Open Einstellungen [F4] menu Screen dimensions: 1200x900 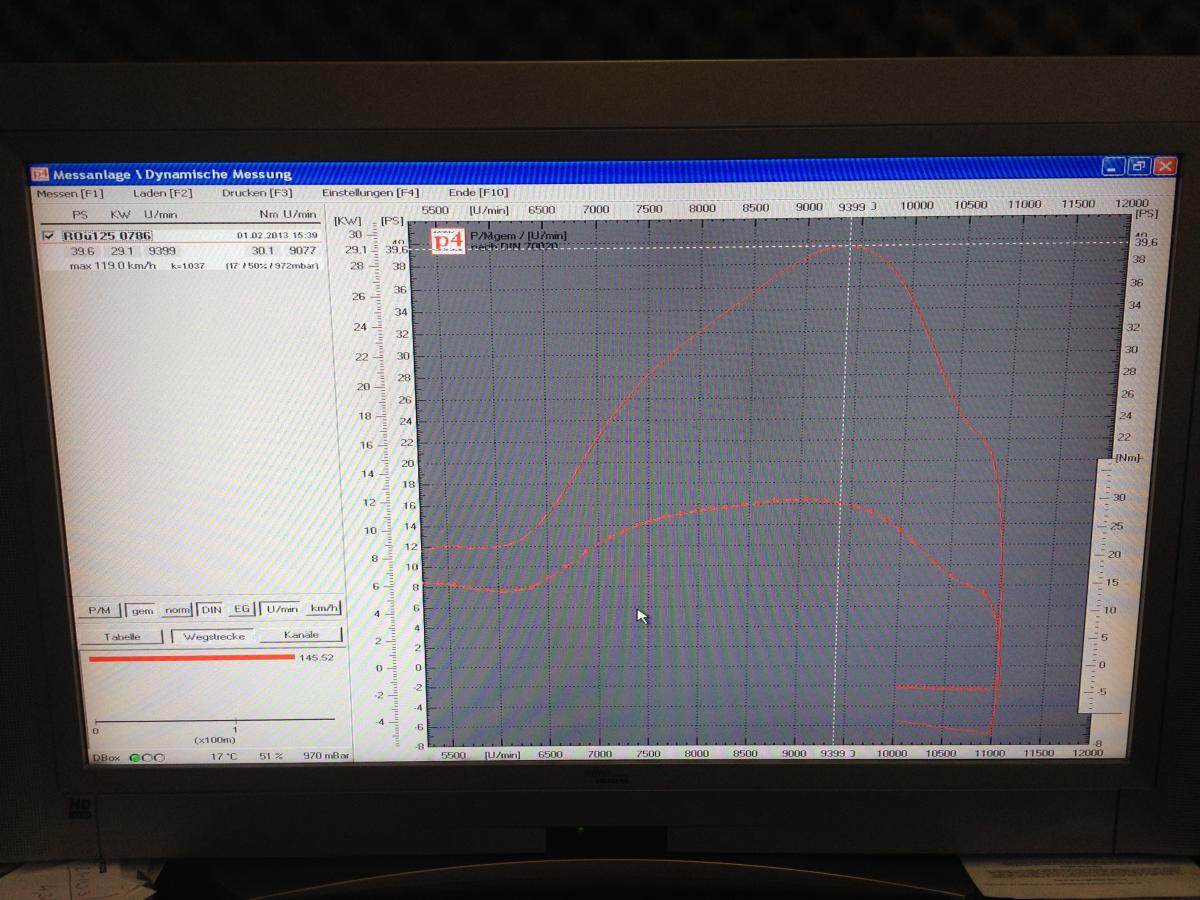370,193
